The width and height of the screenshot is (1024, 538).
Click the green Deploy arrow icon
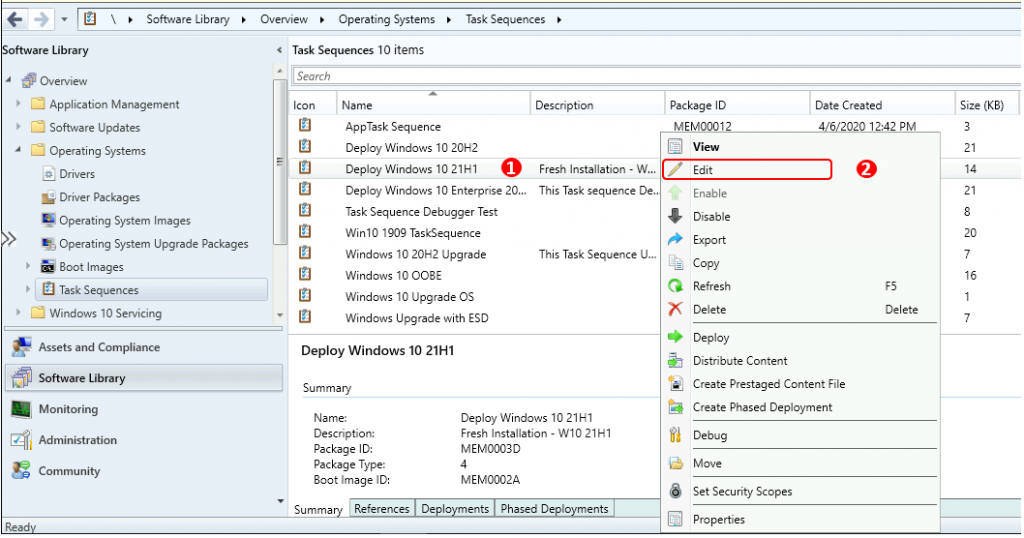[675, 338]
